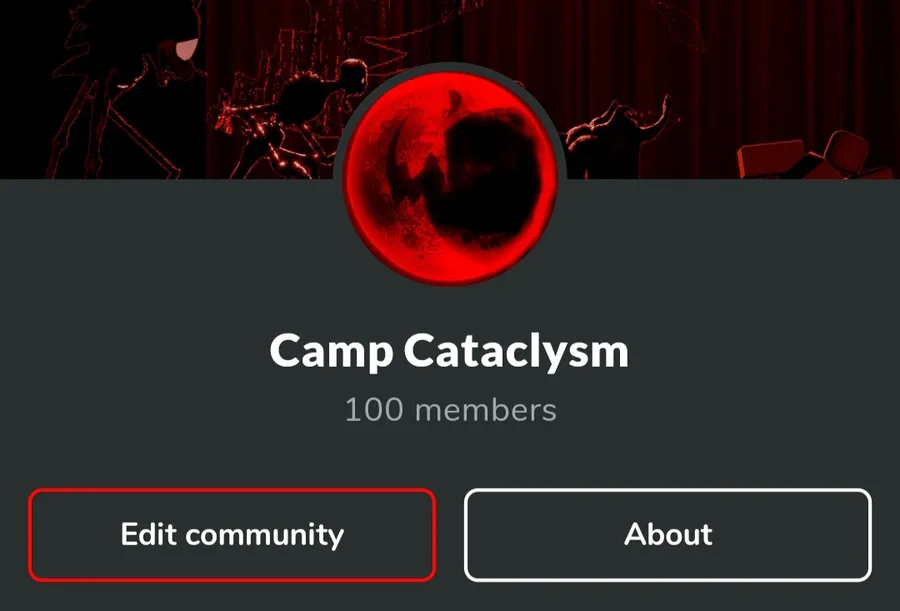Tap the word Cataclysm in the title
The height and width of the screenshot is (611, 900).
(x=517, y=351)
